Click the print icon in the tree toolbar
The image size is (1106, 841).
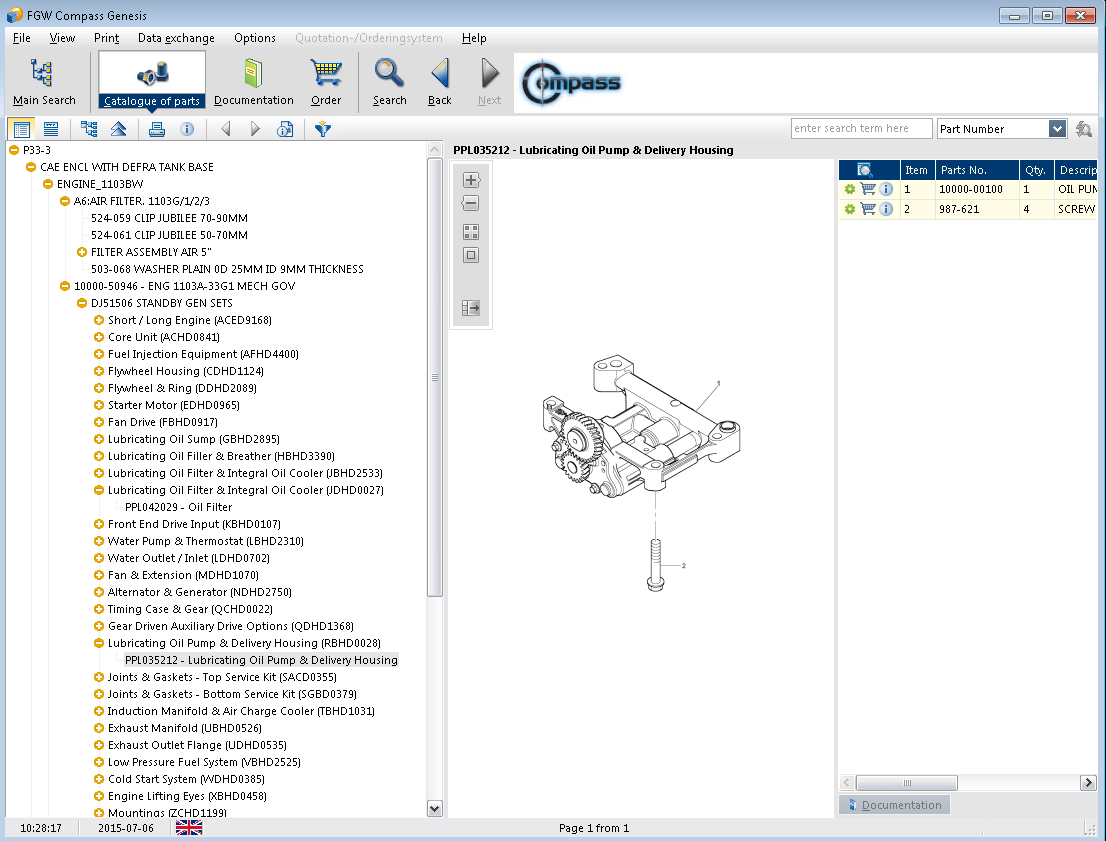[156, 129]
